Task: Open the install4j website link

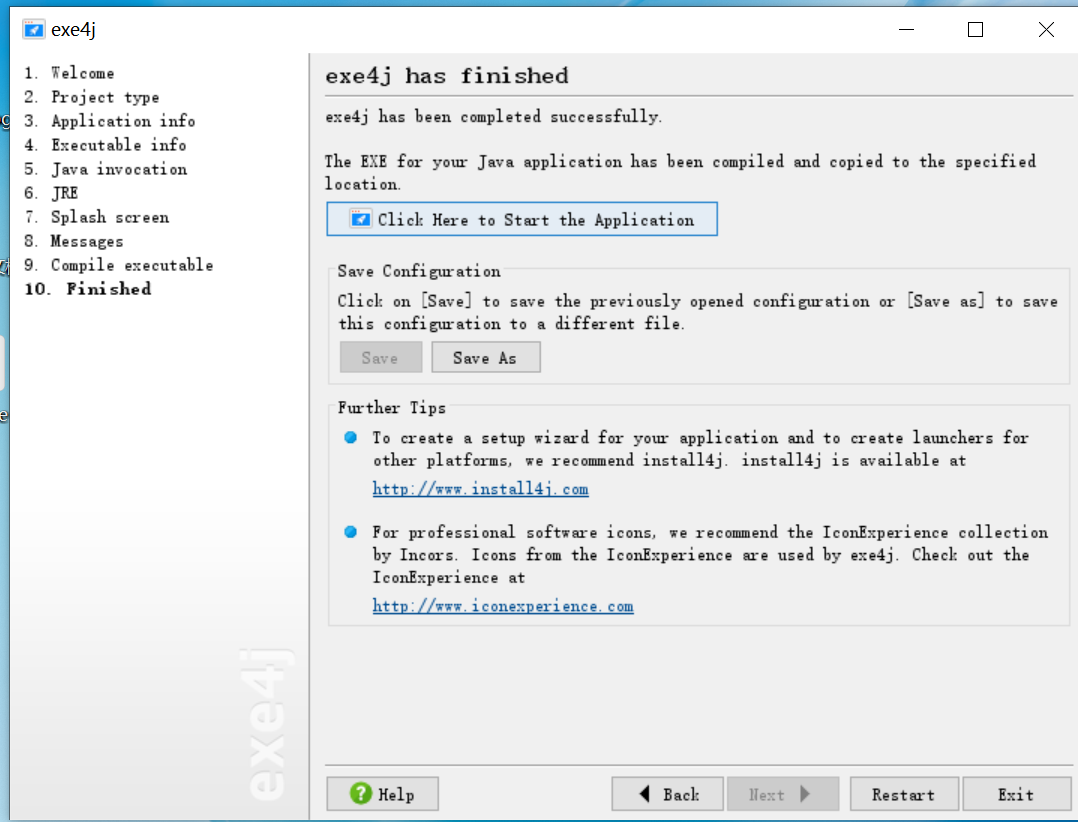Action: [480, 489]
